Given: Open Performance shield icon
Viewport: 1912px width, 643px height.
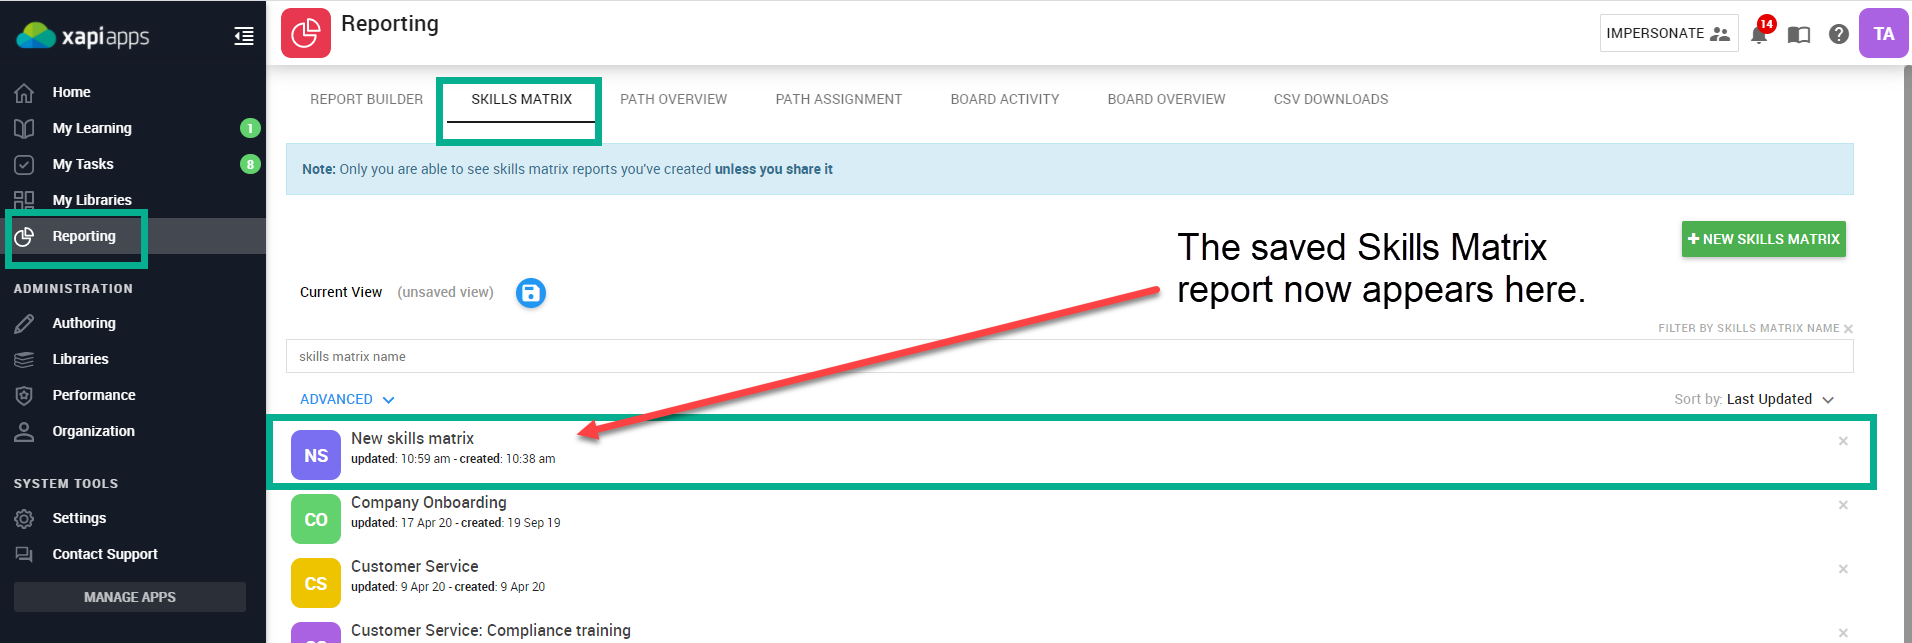Looking at the screenshot, I should (x=24, y=396).
